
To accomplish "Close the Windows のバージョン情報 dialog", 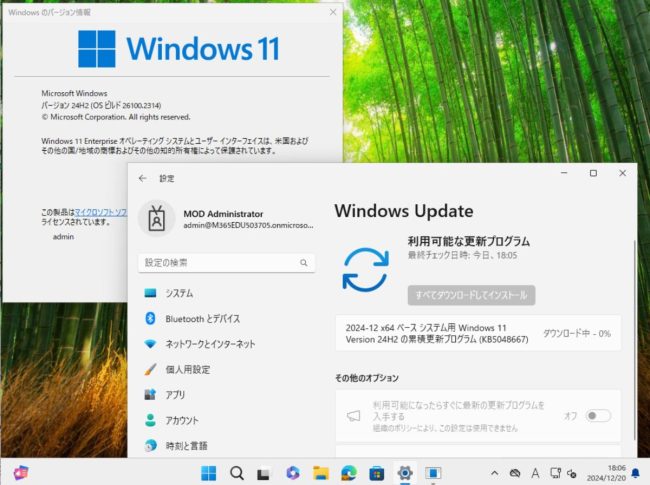I will click(333, 12).
